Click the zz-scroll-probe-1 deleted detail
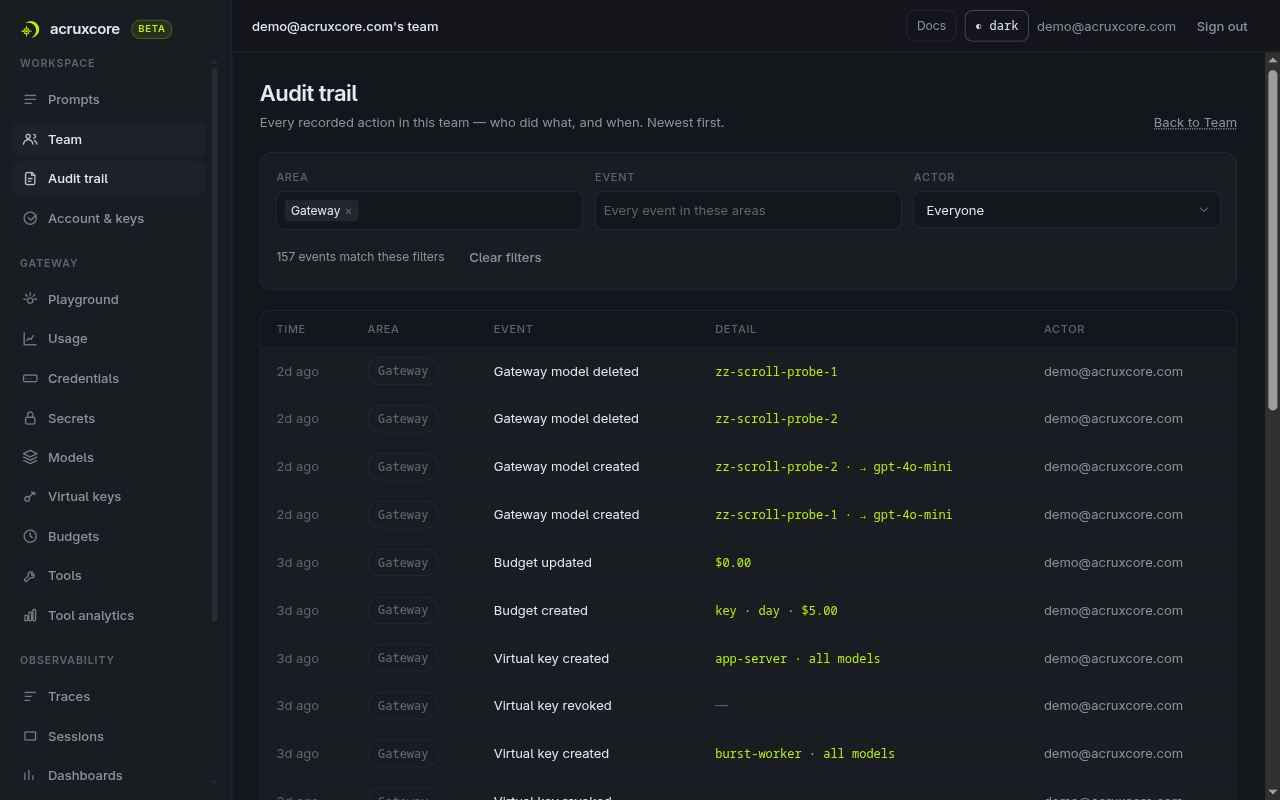Screen dimensions: 1280x800 pos(776,372)
